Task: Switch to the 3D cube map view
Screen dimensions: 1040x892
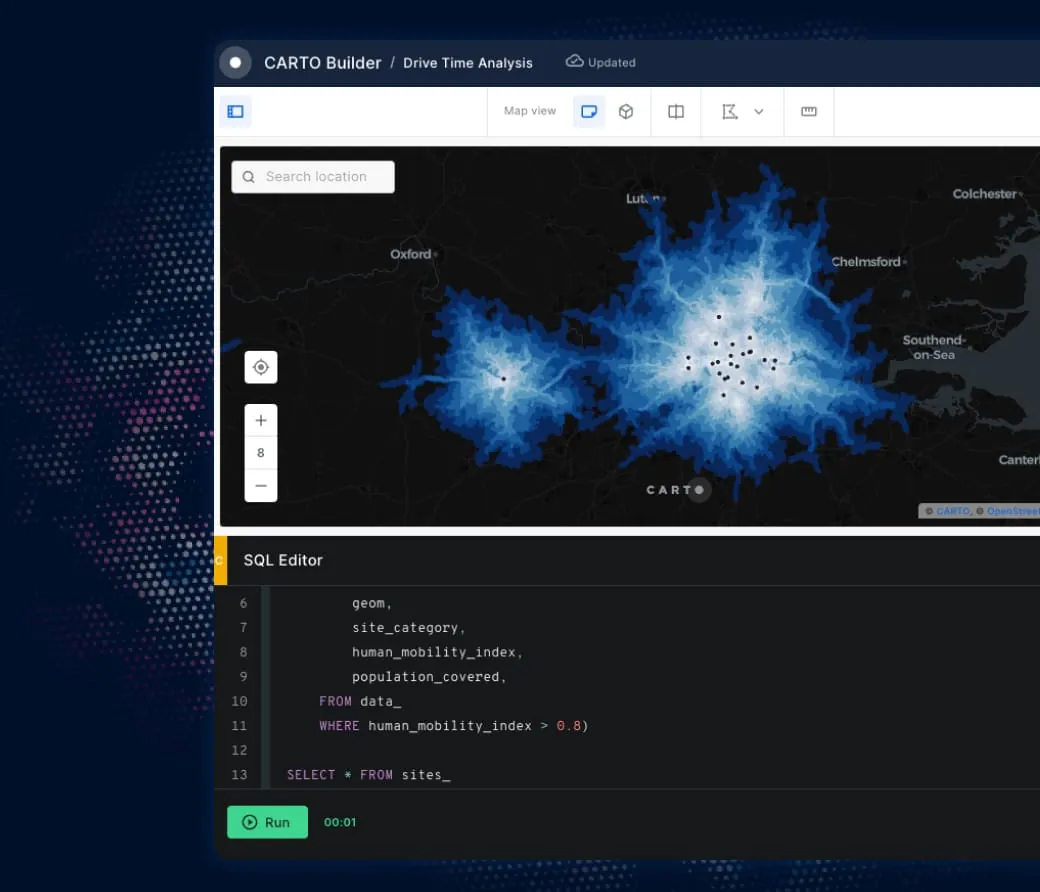Action: (x=626, y=111)
